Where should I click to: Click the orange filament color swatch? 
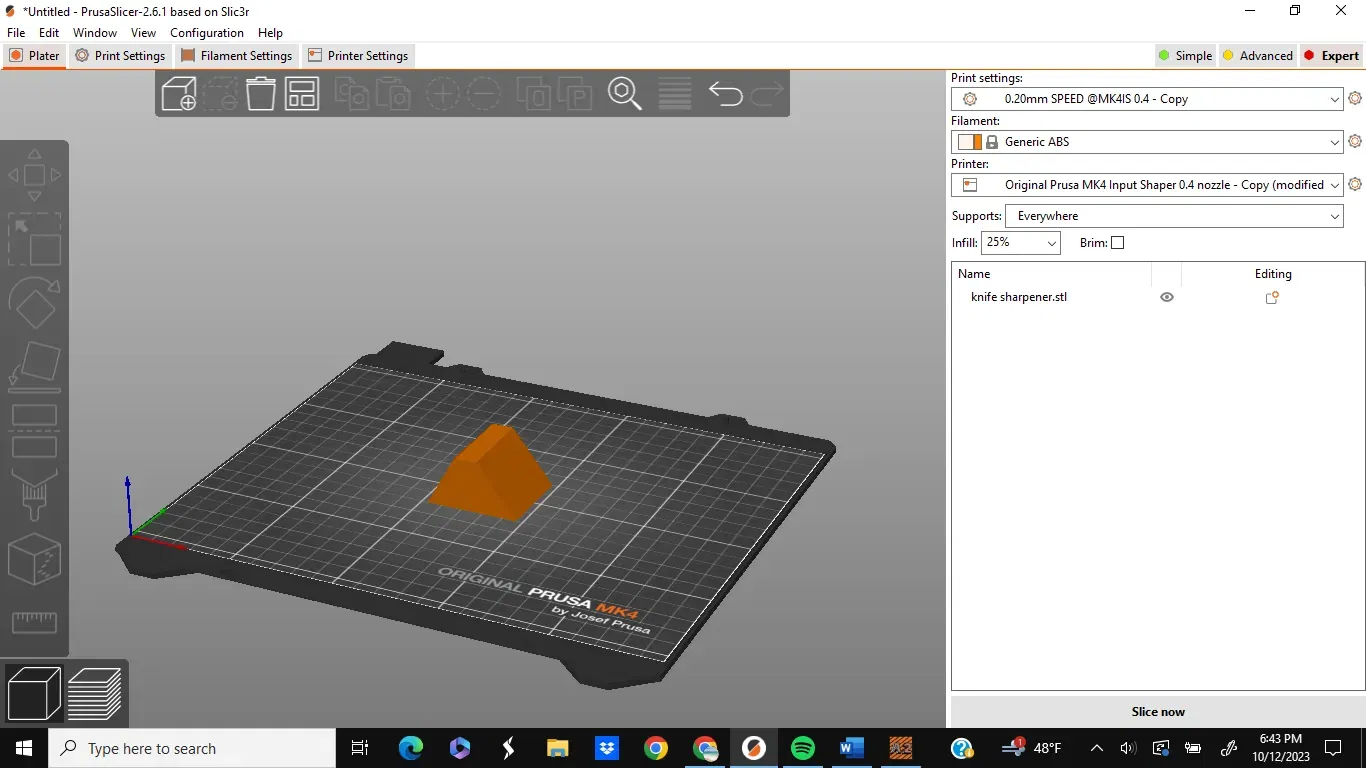976,142
